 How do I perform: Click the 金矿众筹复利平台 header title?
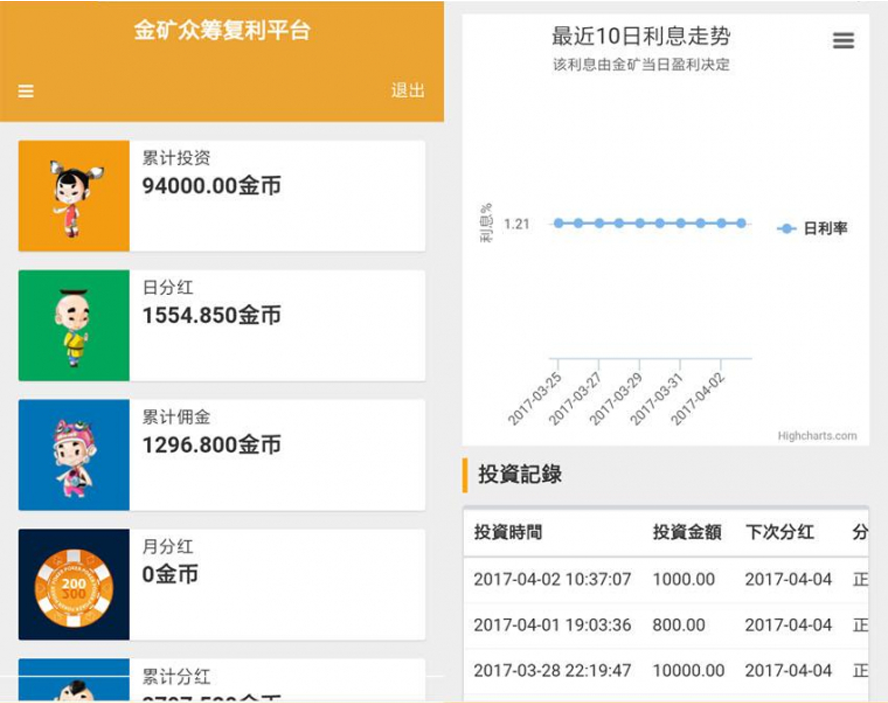point(222,30)
